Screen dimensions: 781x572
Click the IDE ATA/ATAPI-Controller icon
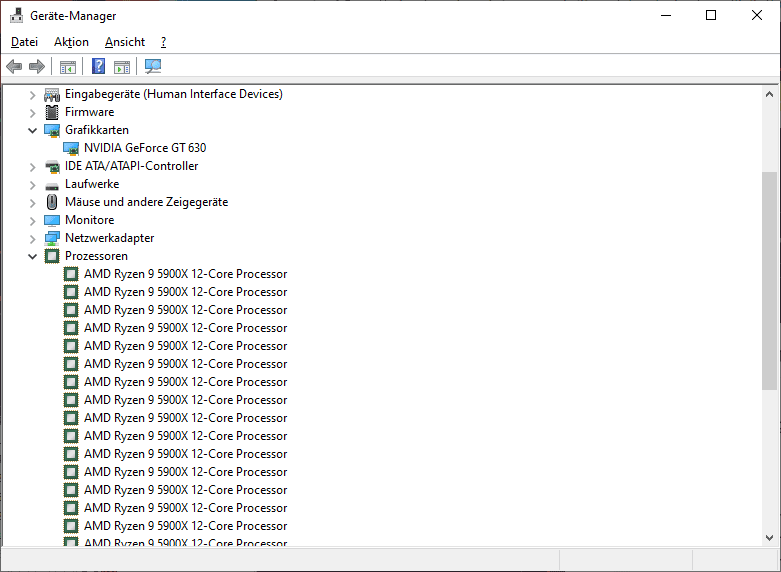pyautogui.click(x=52, y=166)
